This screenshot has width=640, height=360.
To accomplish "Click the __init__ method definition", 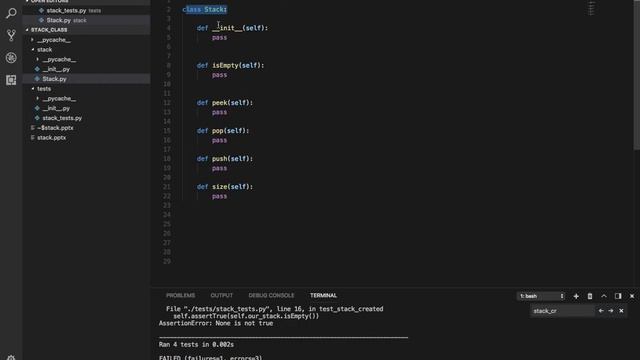I will pos(232,28).
